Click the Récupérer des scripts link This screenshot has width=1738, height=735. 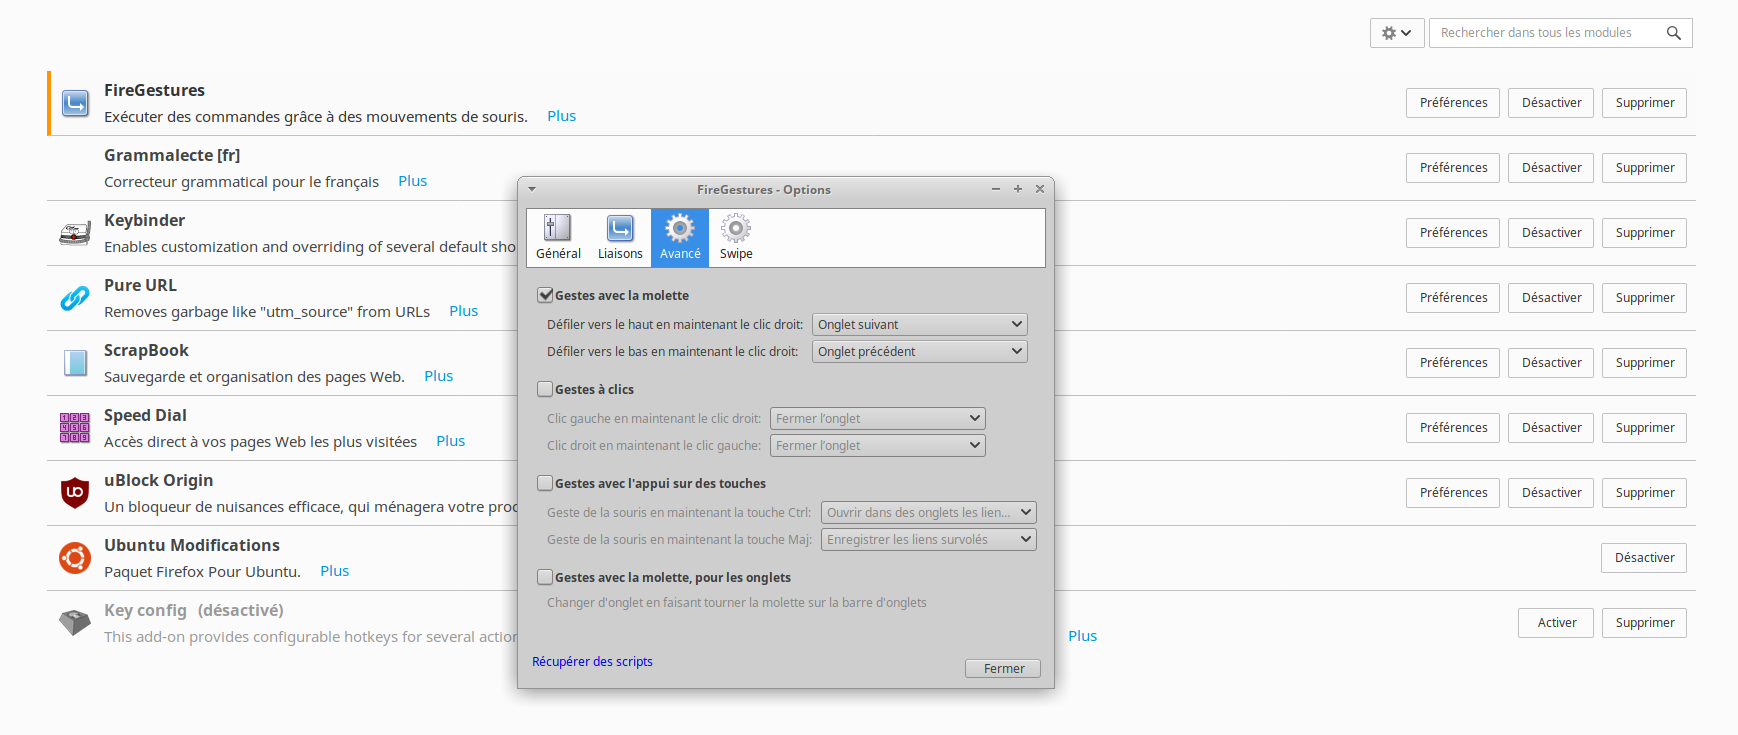point(592,661)
